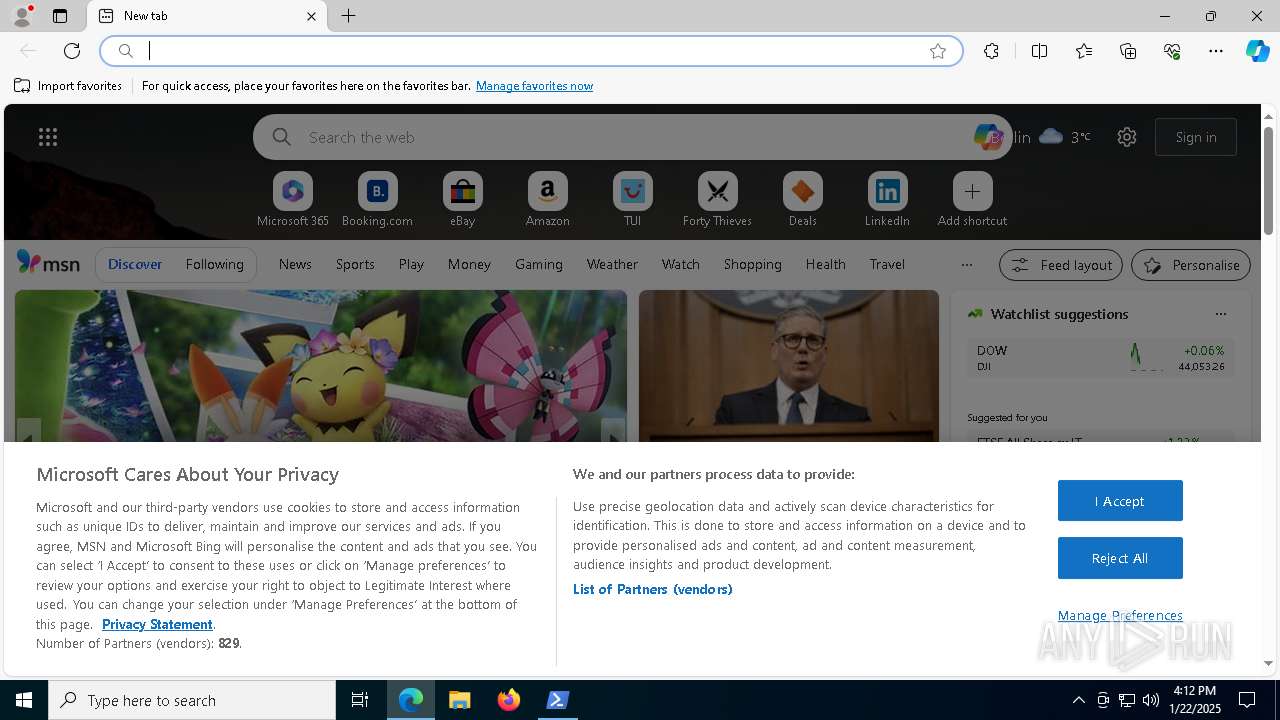Viewport: 1280px width, 720px height.
Task: Open Forty Thieves shortcut
Action: tap(717, 200)
